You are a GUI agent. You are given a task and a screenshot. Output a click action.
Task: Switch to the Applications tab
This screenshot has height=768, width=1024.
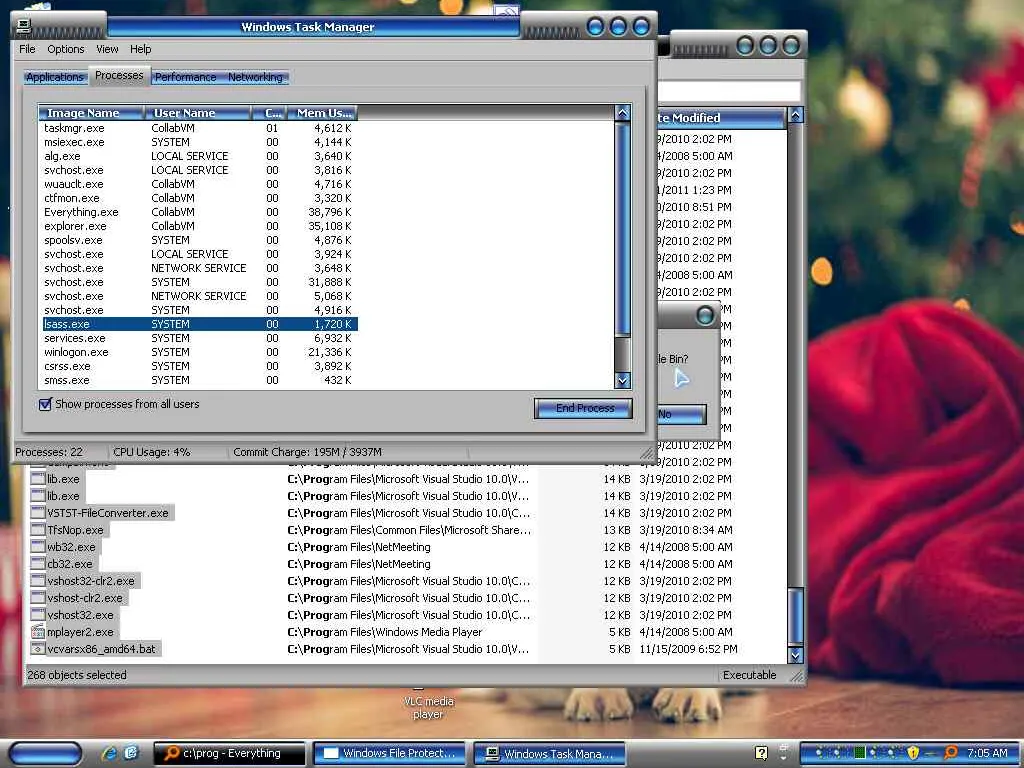click(55, 77)
